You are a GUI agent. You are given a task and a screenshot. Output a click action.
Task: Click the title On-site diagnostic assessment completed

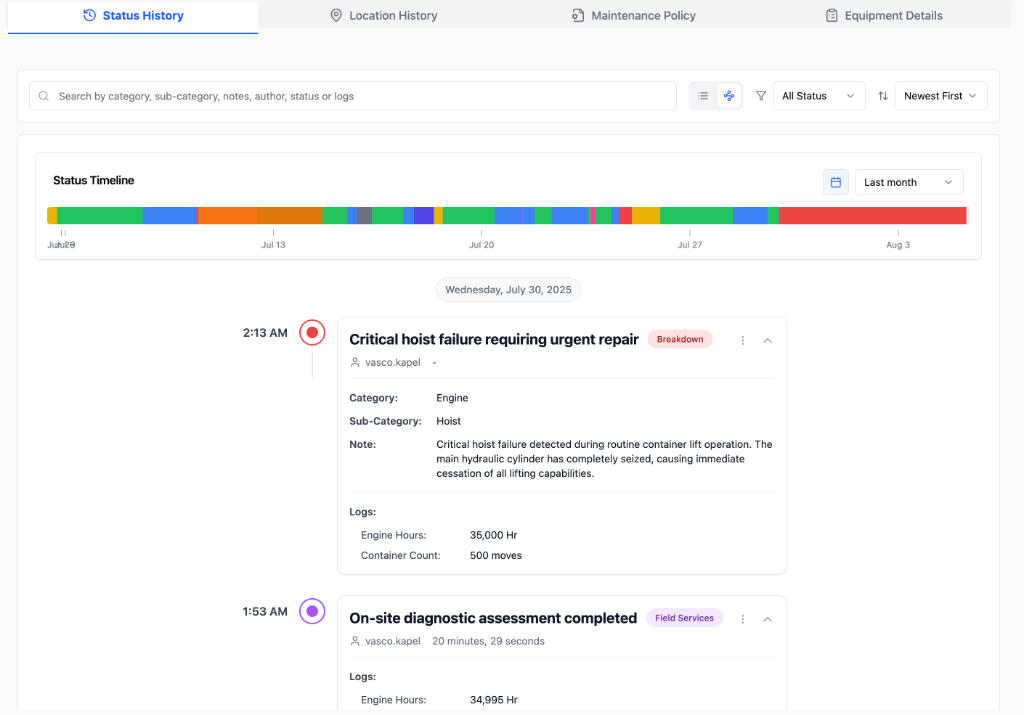coord(493,618)
